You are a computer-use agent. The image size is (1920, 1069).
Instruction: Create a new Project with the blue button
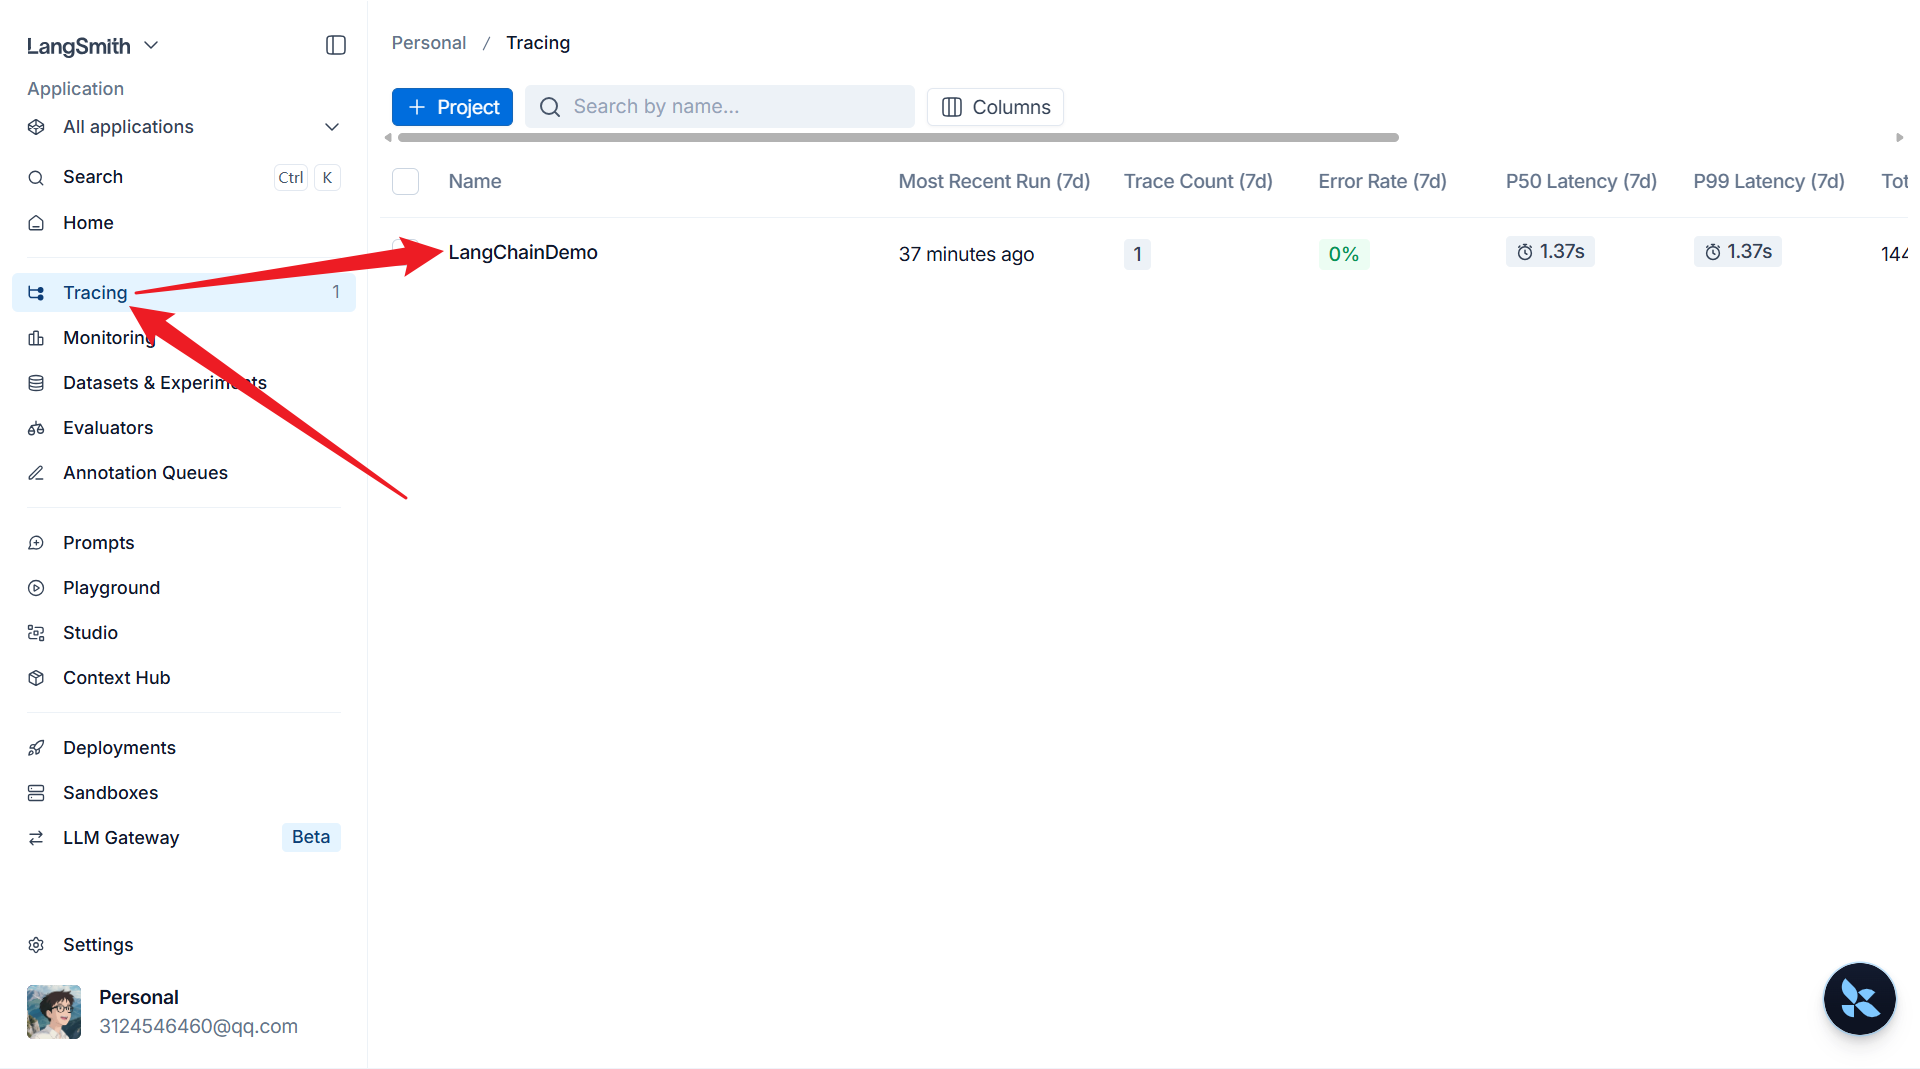pyautogui.click(x=452, y=107)
